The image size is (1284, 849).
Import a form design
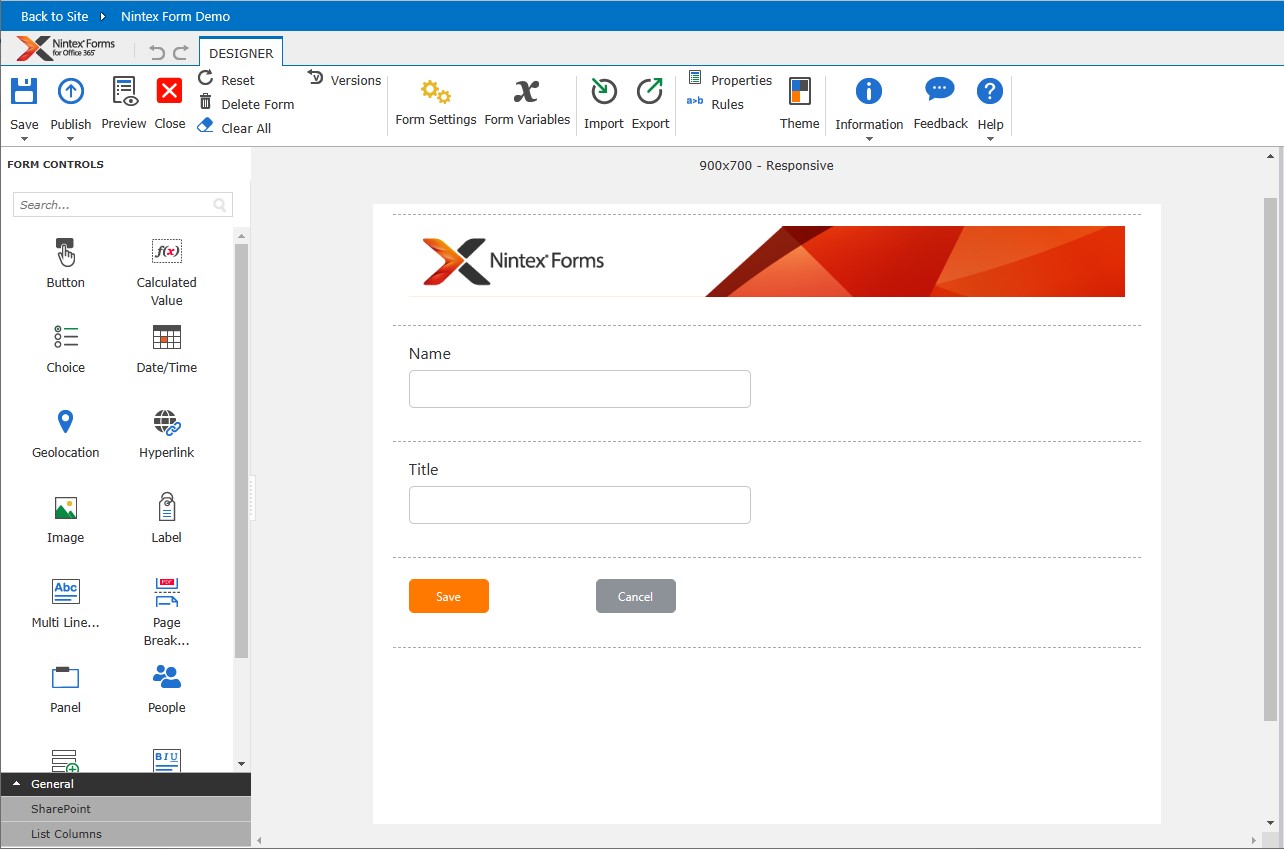[x=603, y=100]
